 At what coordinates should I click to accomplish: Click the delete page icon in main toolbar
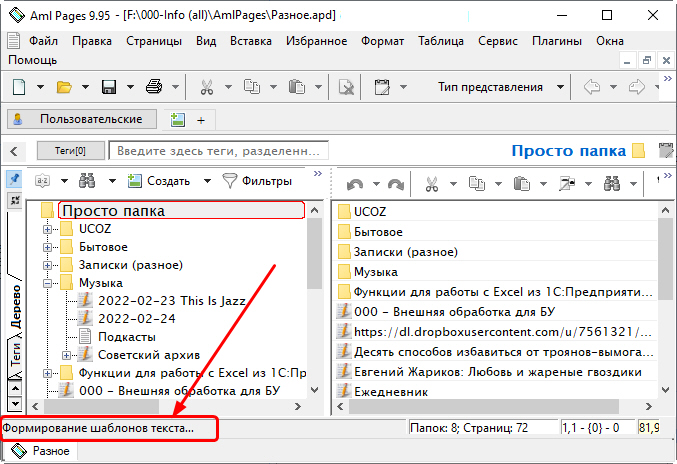coord(346,87)
